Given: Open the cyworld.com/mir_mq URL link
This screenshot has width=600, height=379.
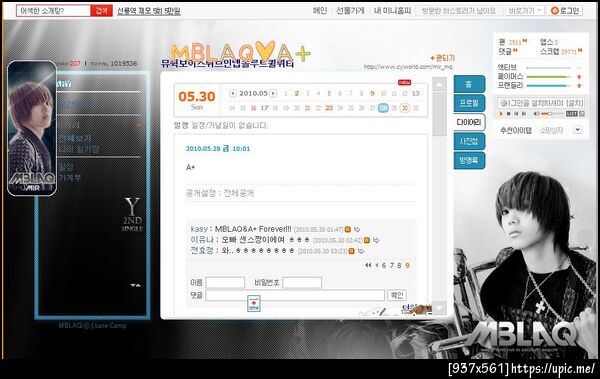Looking at the screenshot, I should (408, 67).
